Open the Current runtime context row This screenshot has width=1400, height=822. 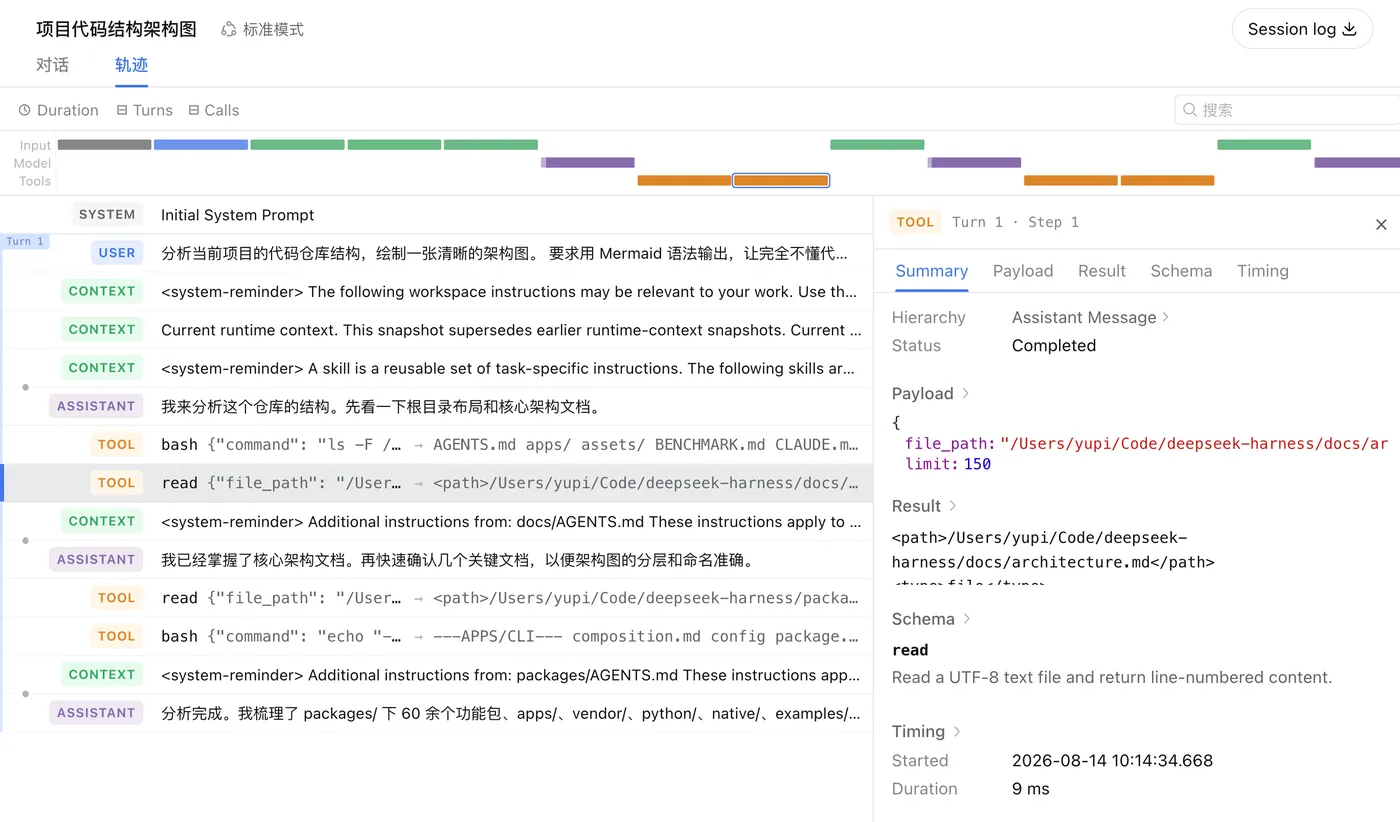point(436,329)
